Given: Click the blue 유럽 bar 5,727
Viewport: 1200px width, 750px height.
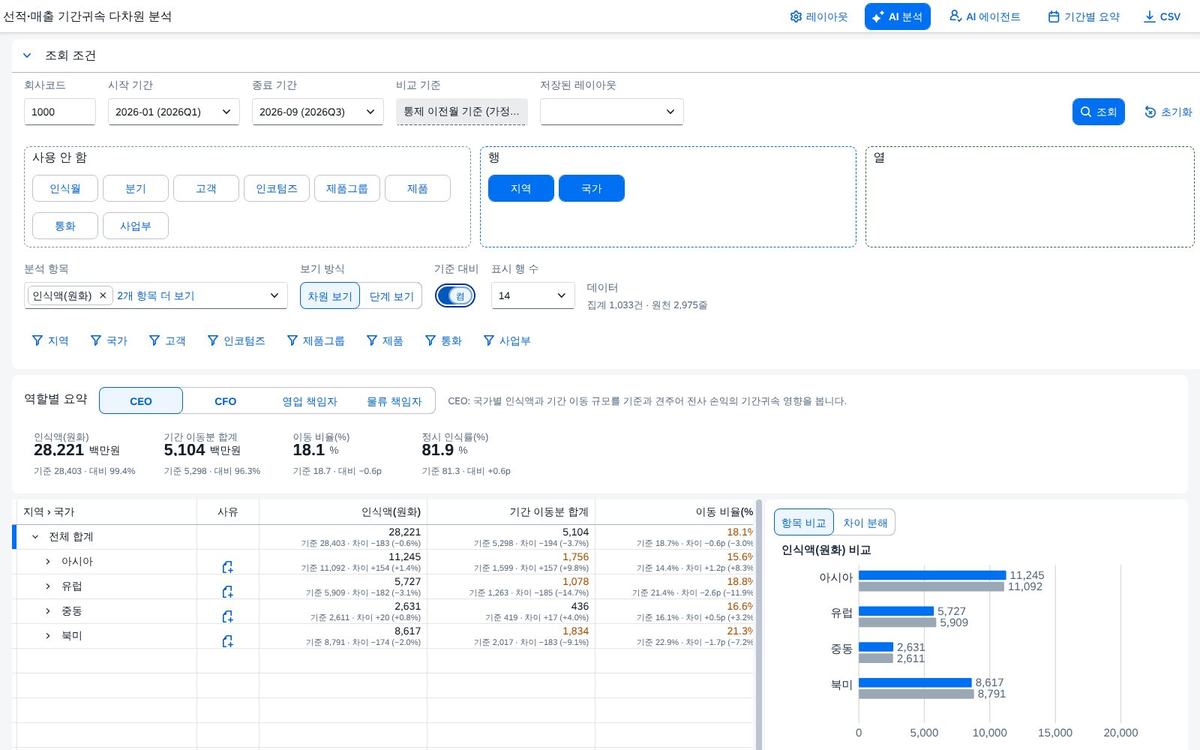Looking at the screenshot, I should coord(896,611).
